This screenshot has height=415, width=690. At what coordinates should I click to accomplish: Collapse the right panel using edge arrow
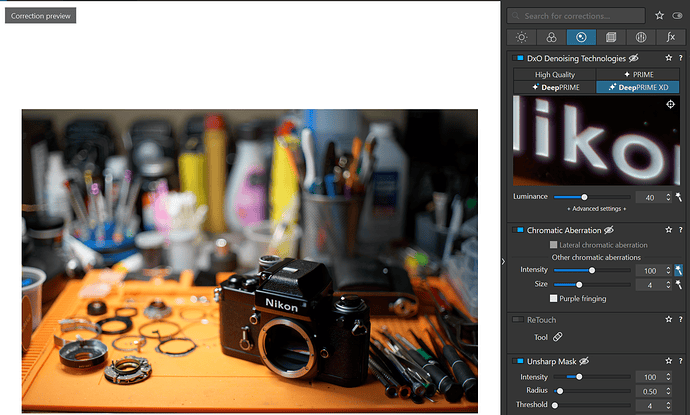pyautogui.click(x=502, y=261)
